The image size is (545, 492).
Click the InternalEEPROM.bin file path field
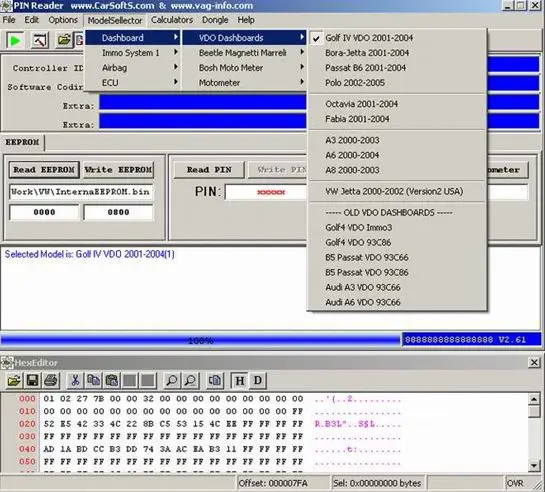click(81, 192)
